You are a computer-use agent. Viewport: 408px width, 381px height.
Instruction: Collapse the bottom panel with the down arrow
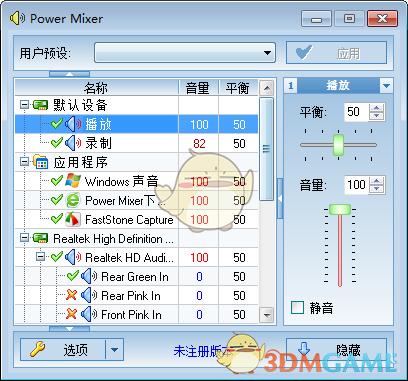coord(69,329)
